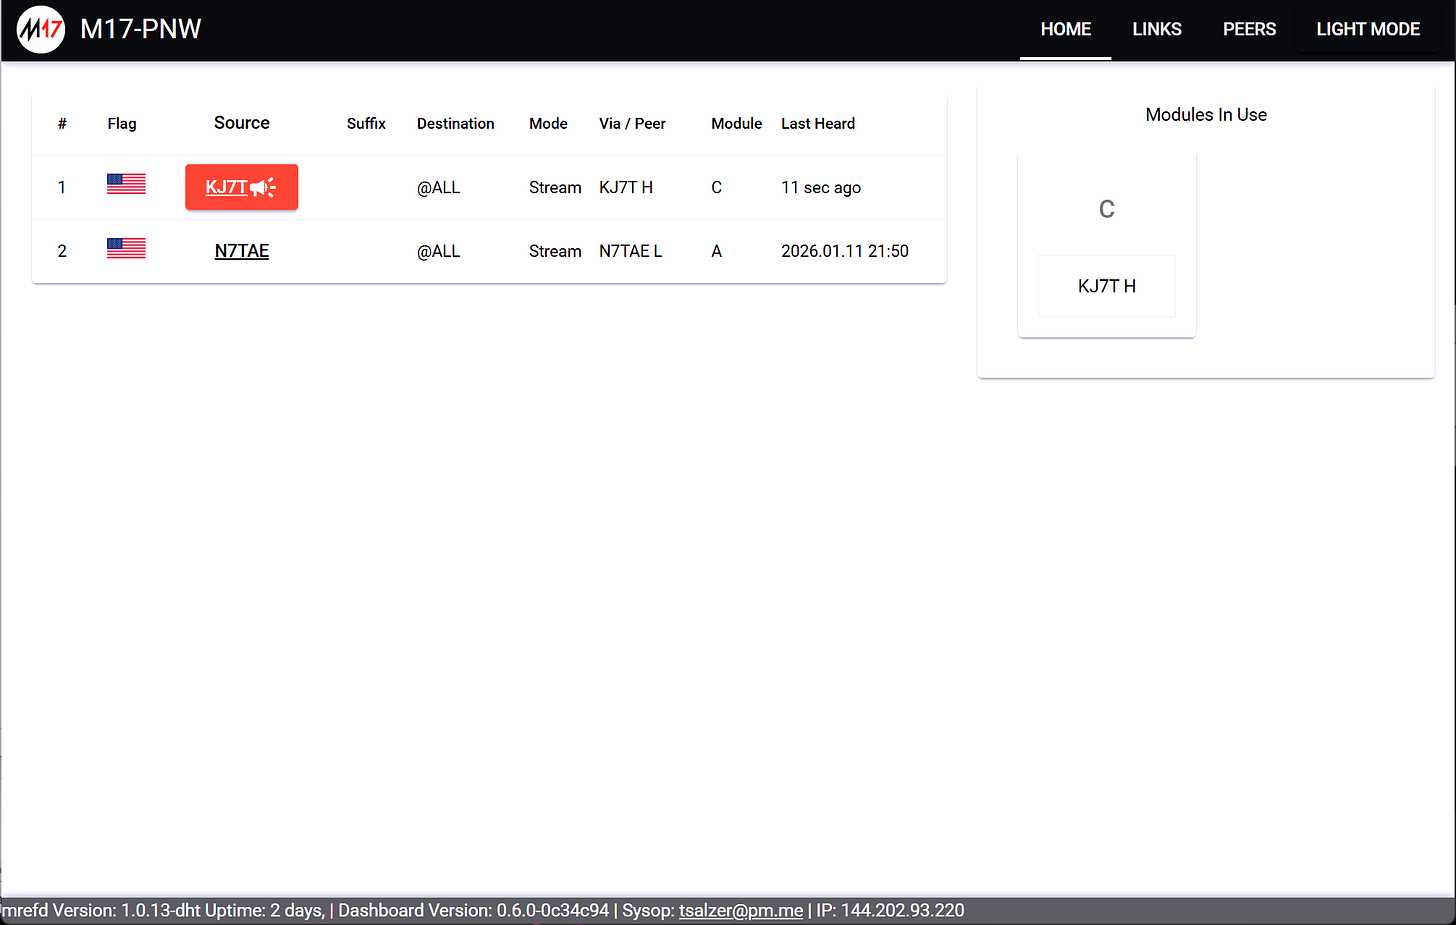Click the Source column header
Image resolution: width=1456 pixels, height=925 pixels.
241,123
